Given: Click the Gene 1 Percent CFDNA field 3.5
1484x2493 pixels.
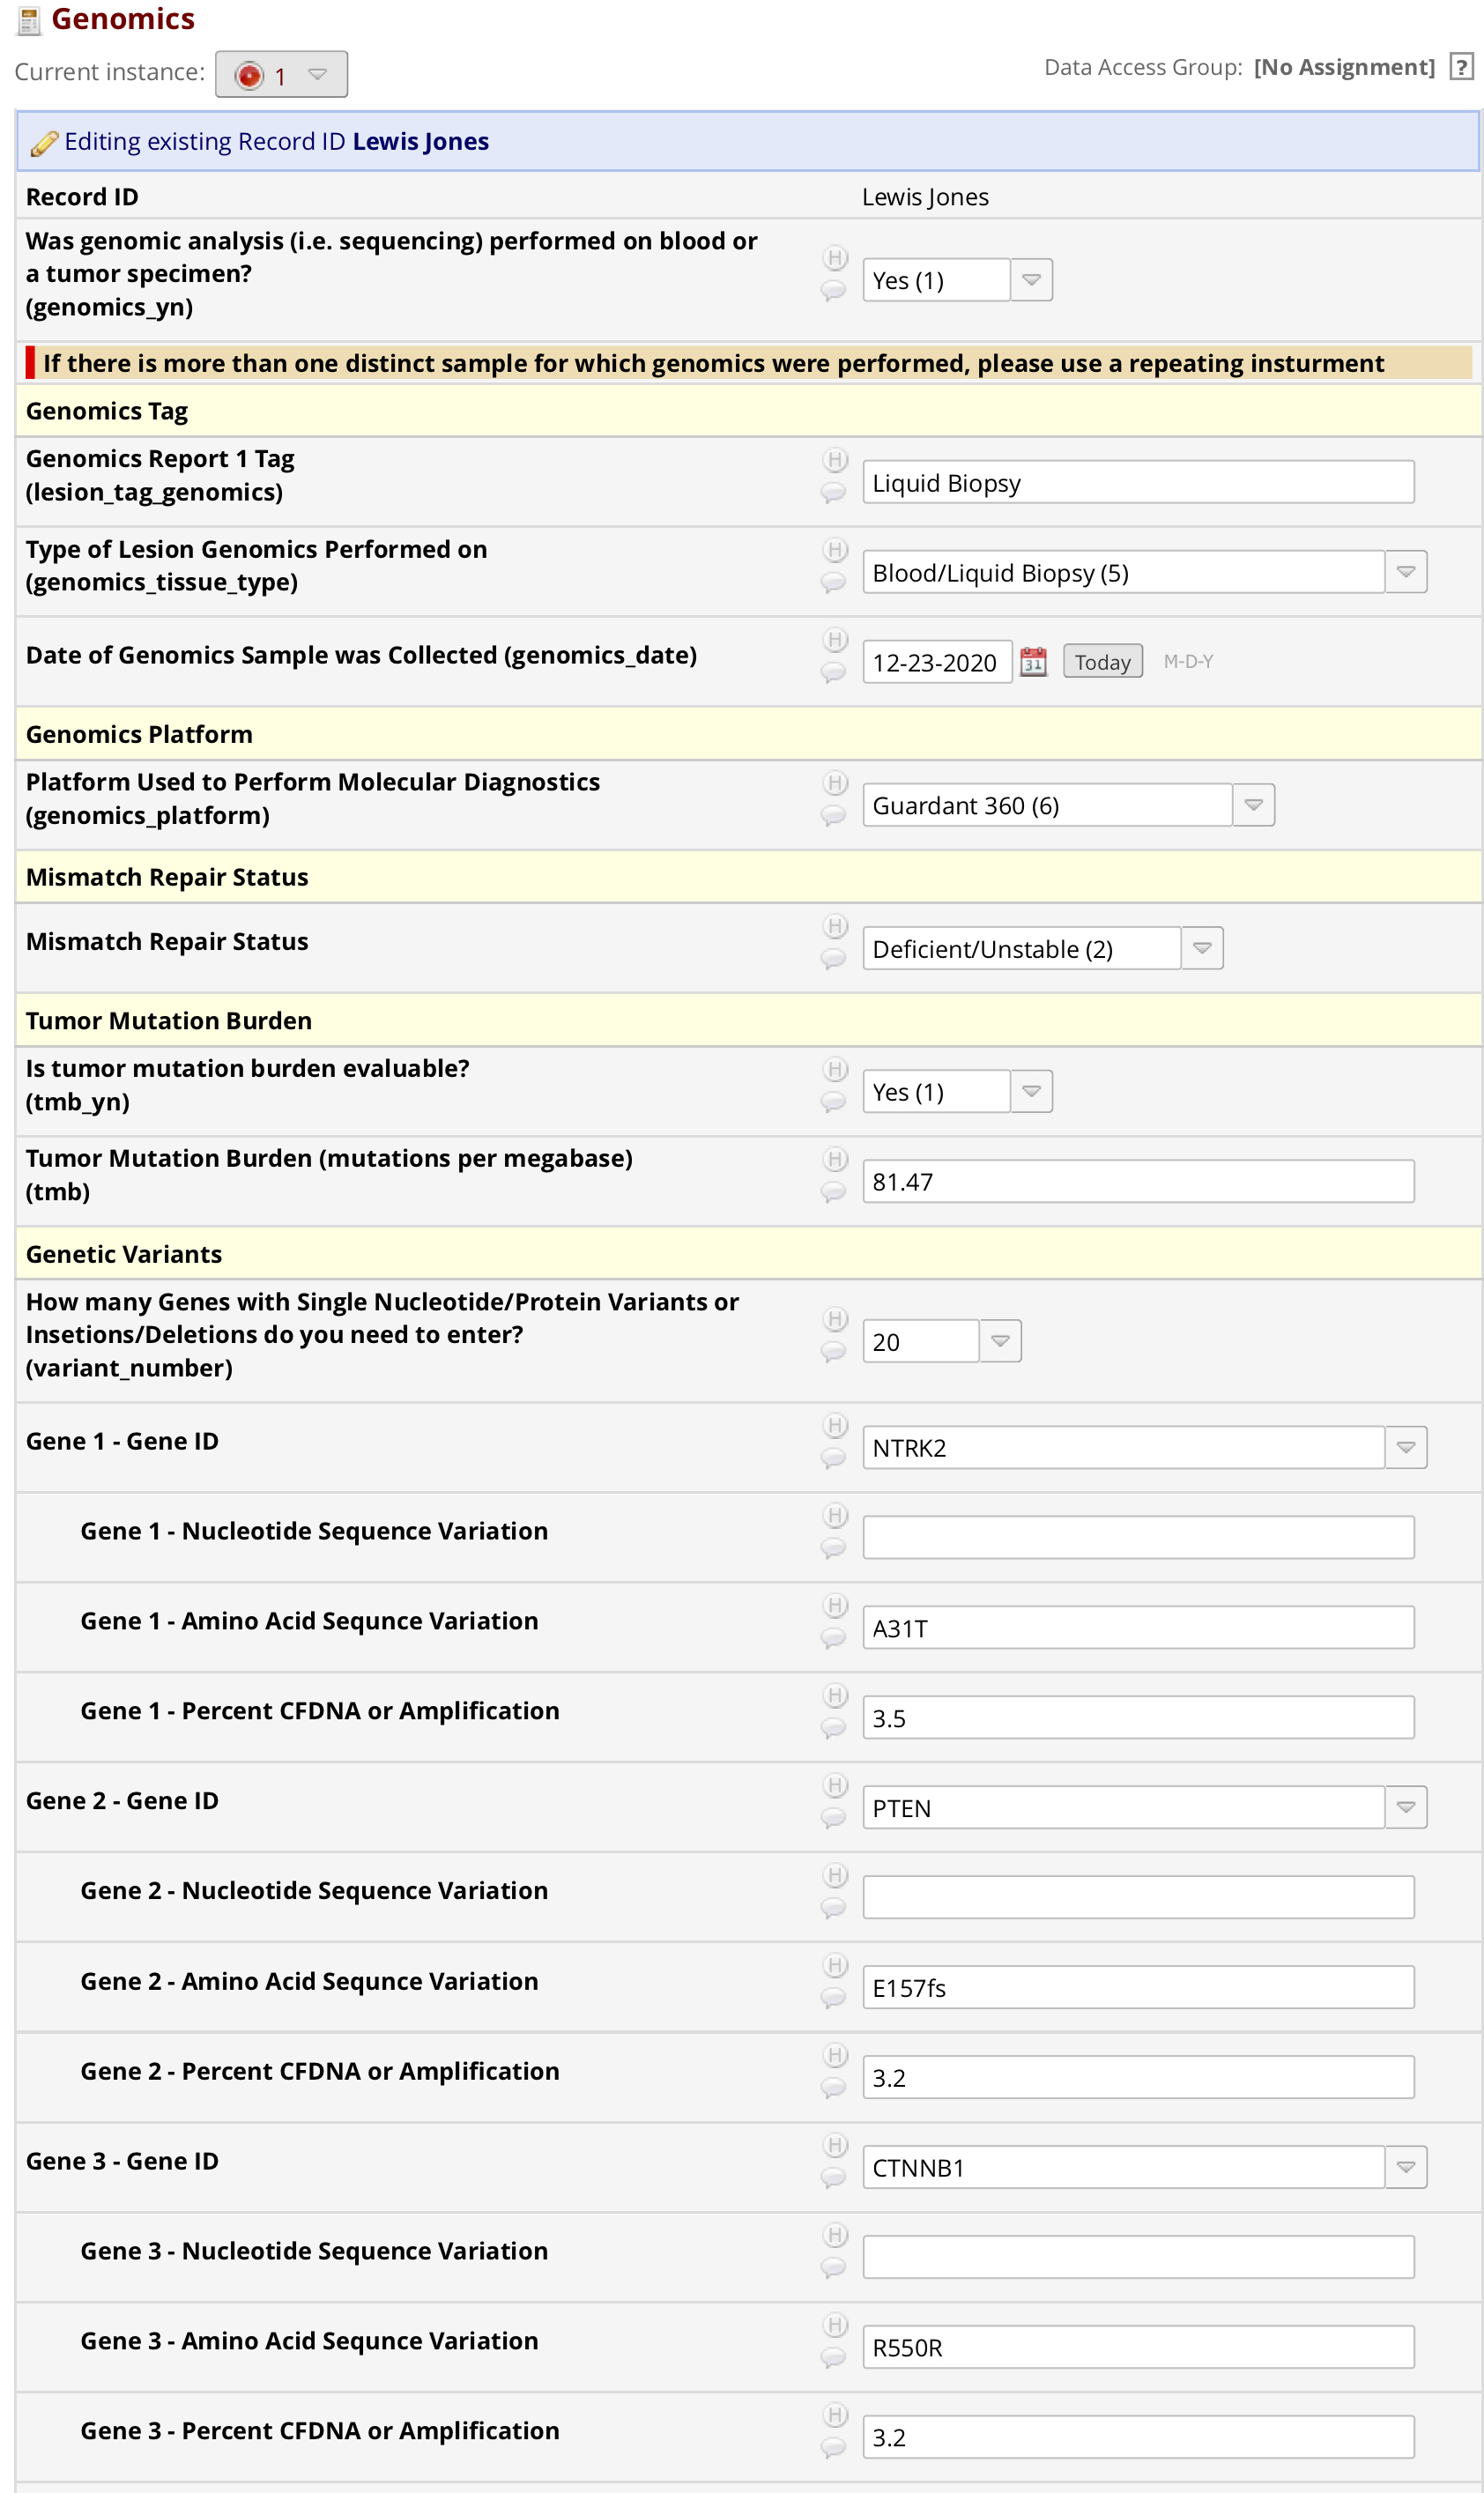Looking at the screenshot, I should point(1138,1717).
